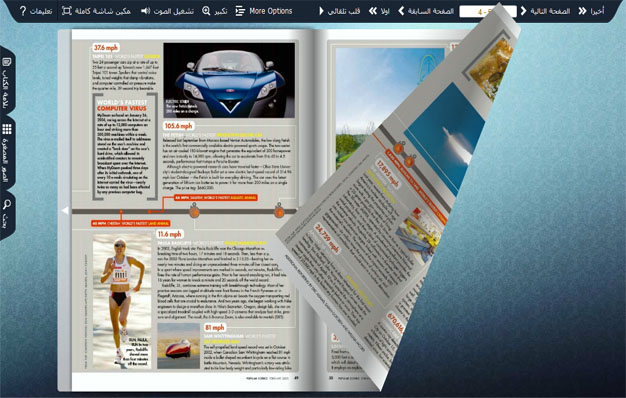Image resolution: width=626 pixels, height=398 pixels.
Task: Click the marathon runner photo
Action: pyautogui.click(x=122, y=301)
